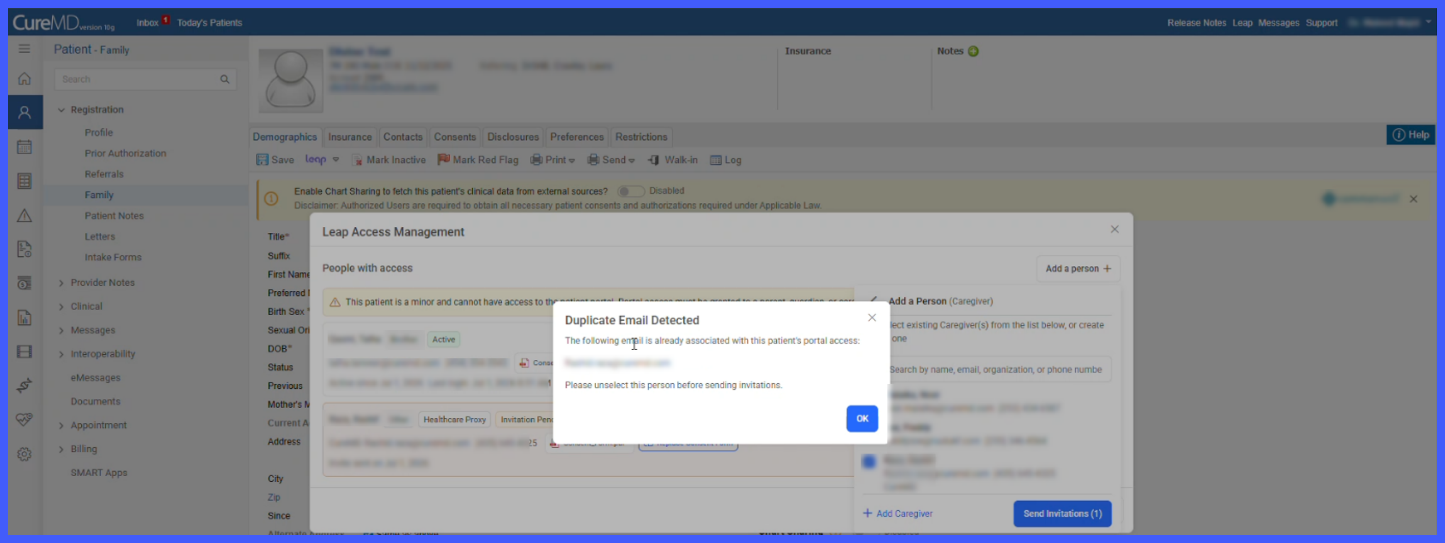Switch to the Insurance tab
The width and height of the screenshot is (1445, 543).
pos(350,137)
